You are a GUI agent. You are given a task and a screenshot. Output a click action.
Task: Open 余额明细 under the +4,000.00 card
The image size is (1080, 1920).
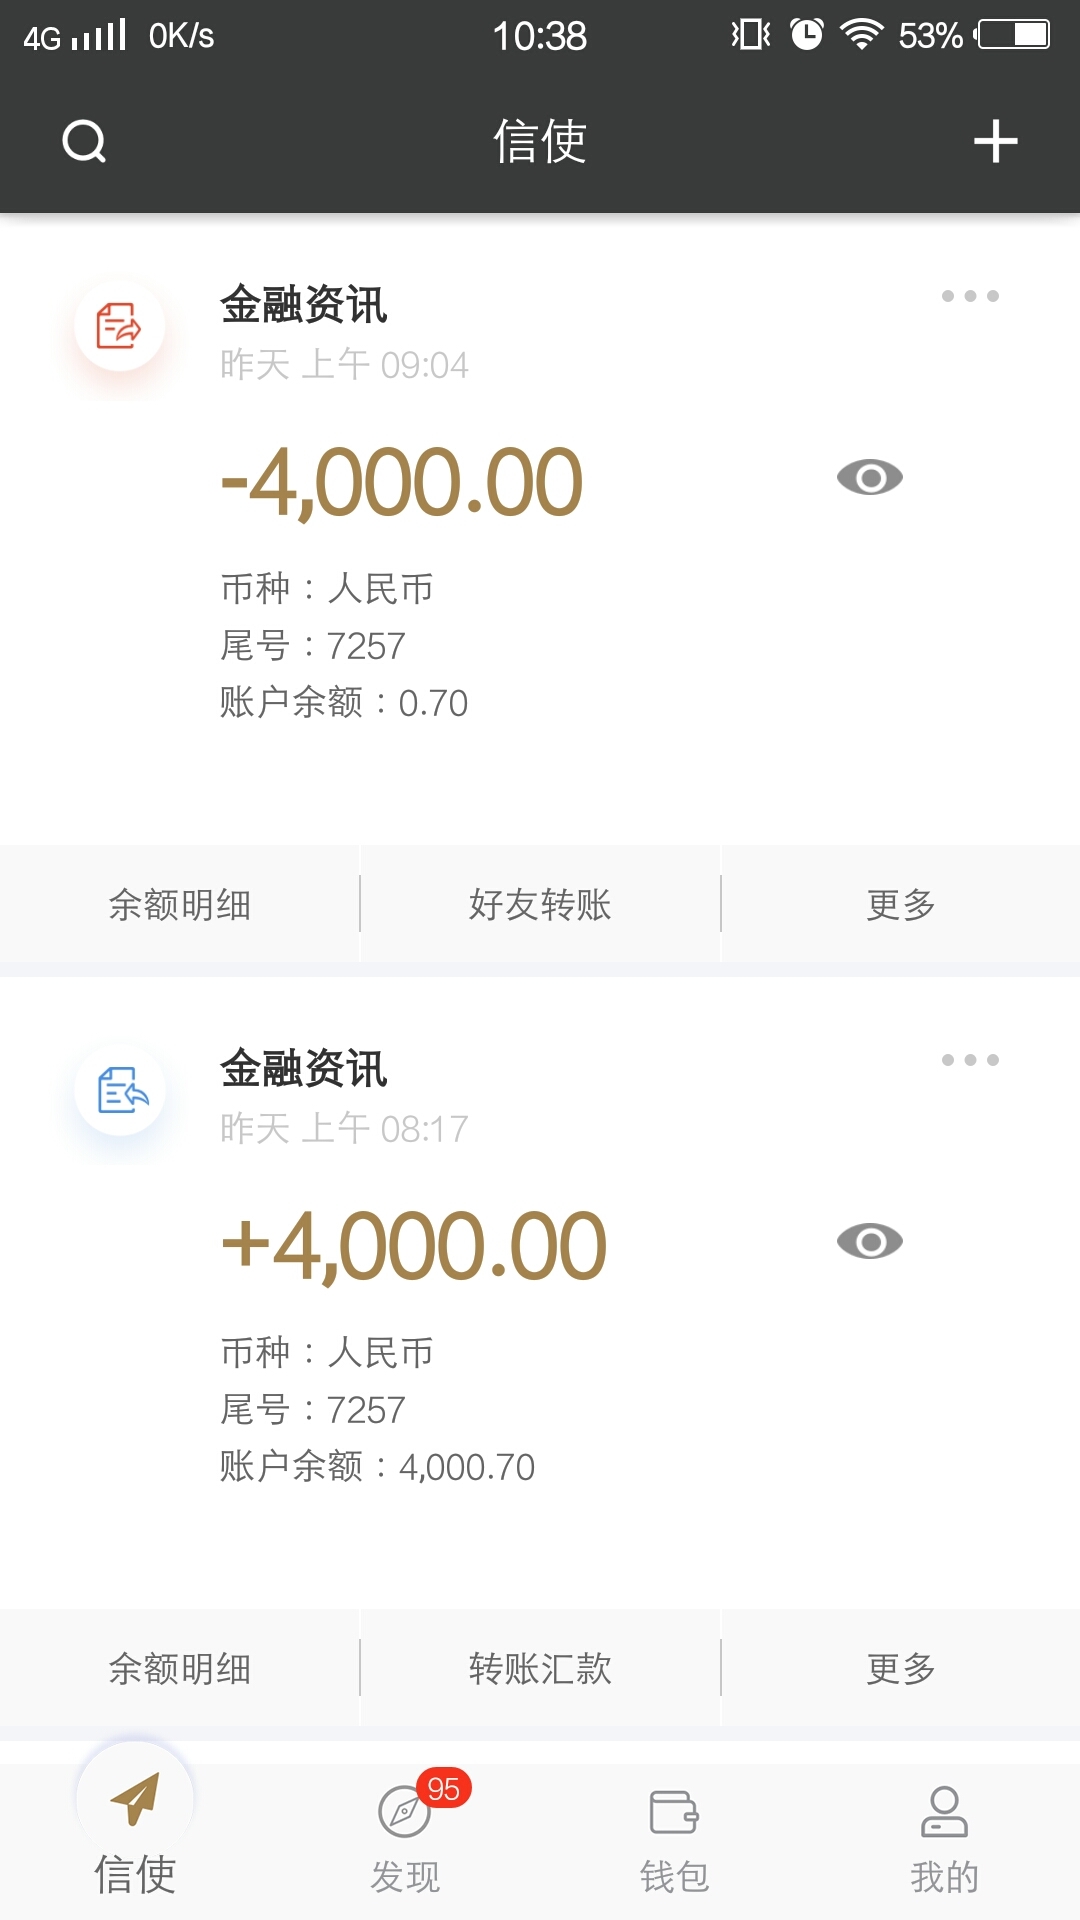coord(180,1669)
